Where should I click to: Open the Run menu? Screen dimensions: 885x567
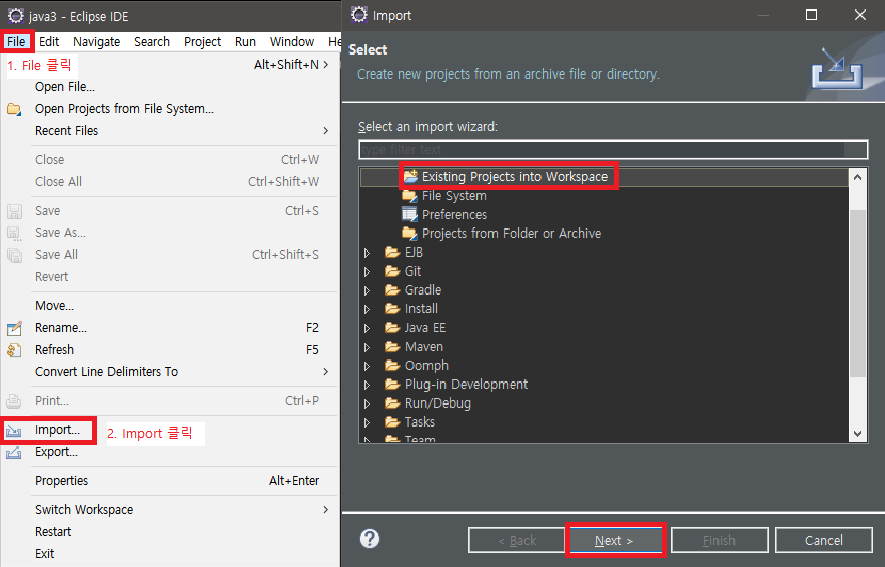[246, 42]
